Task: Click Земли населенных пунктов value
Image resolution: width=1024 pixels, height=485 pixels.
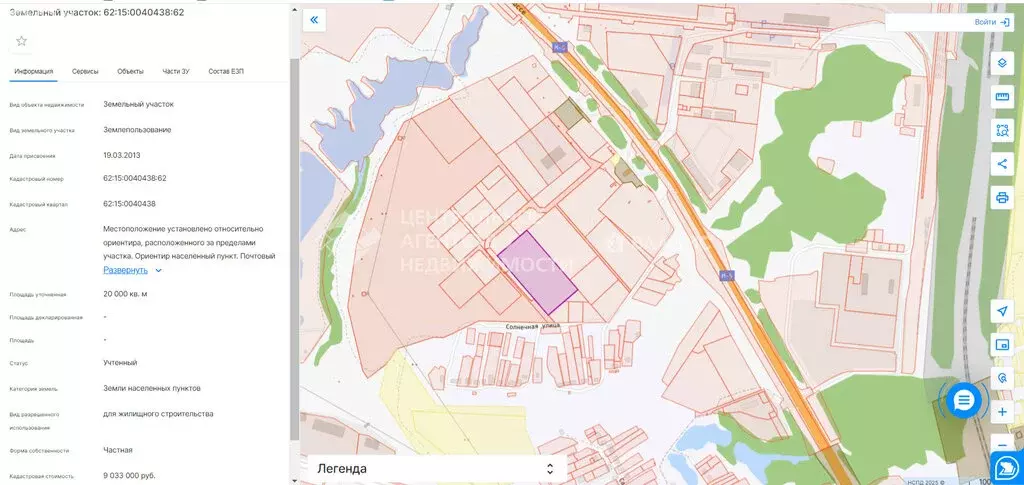Action: tap(152, 388)
